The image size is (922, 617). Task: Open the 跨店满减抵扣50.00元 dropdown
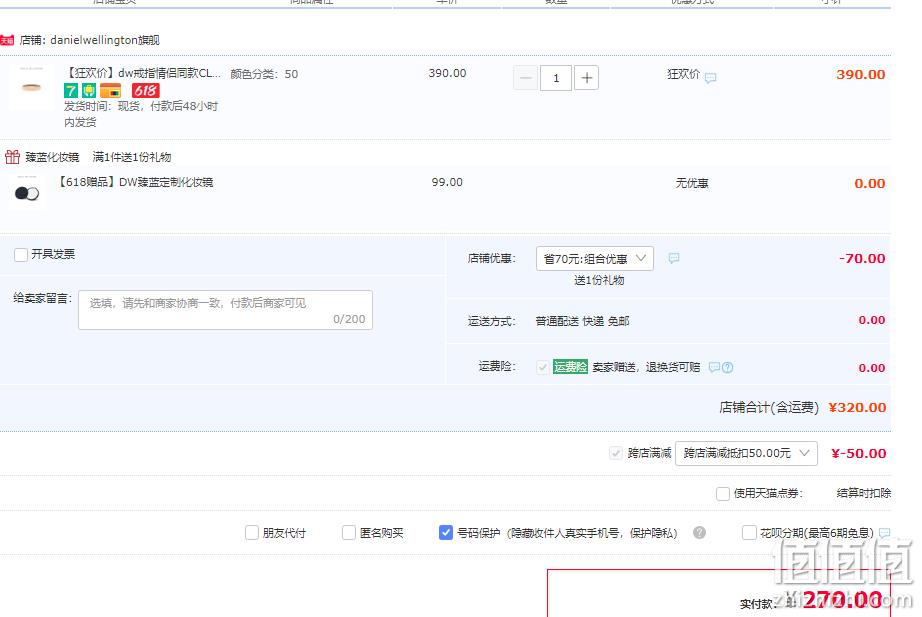pyautogui.click(x=746, y=453)
